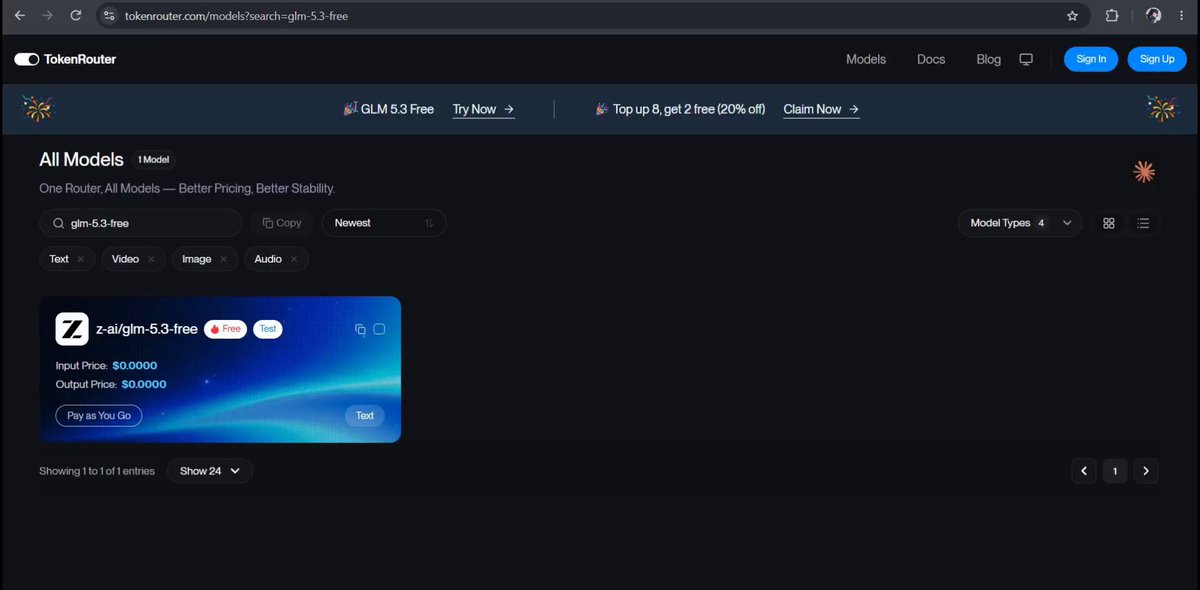Expand the Model Types dropdown

[x=1020, y=223]
